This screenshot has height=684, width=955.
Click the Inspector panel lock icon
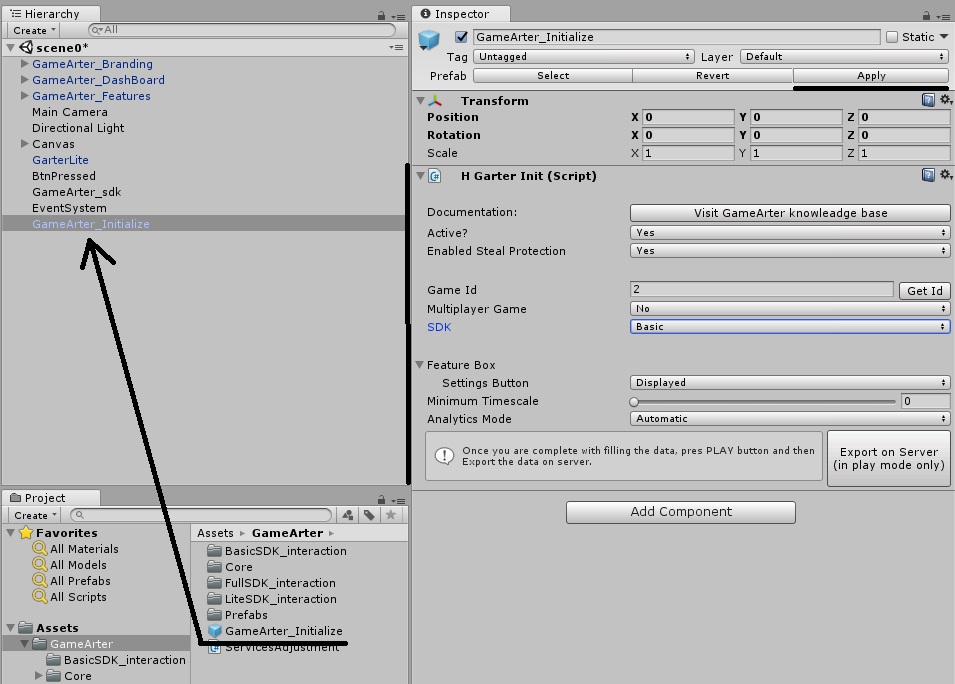pyautogui.click(x=929, y=15)
